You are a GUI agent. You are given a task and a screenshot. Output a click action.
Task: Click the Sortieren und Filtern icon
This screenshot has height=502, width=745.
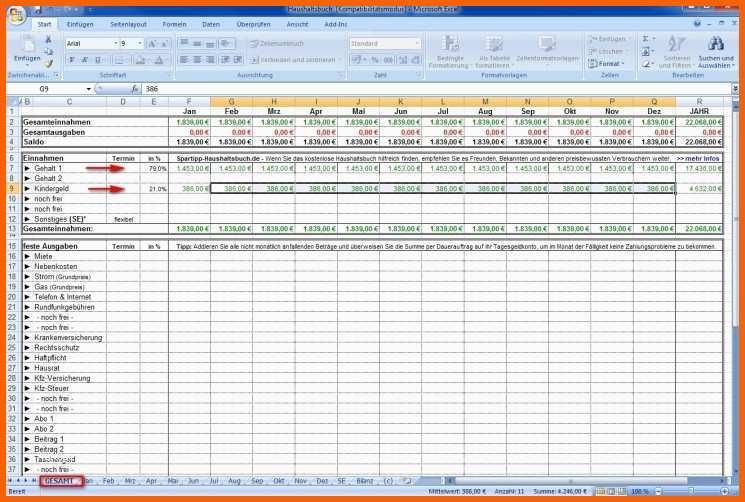pos(676,52)
